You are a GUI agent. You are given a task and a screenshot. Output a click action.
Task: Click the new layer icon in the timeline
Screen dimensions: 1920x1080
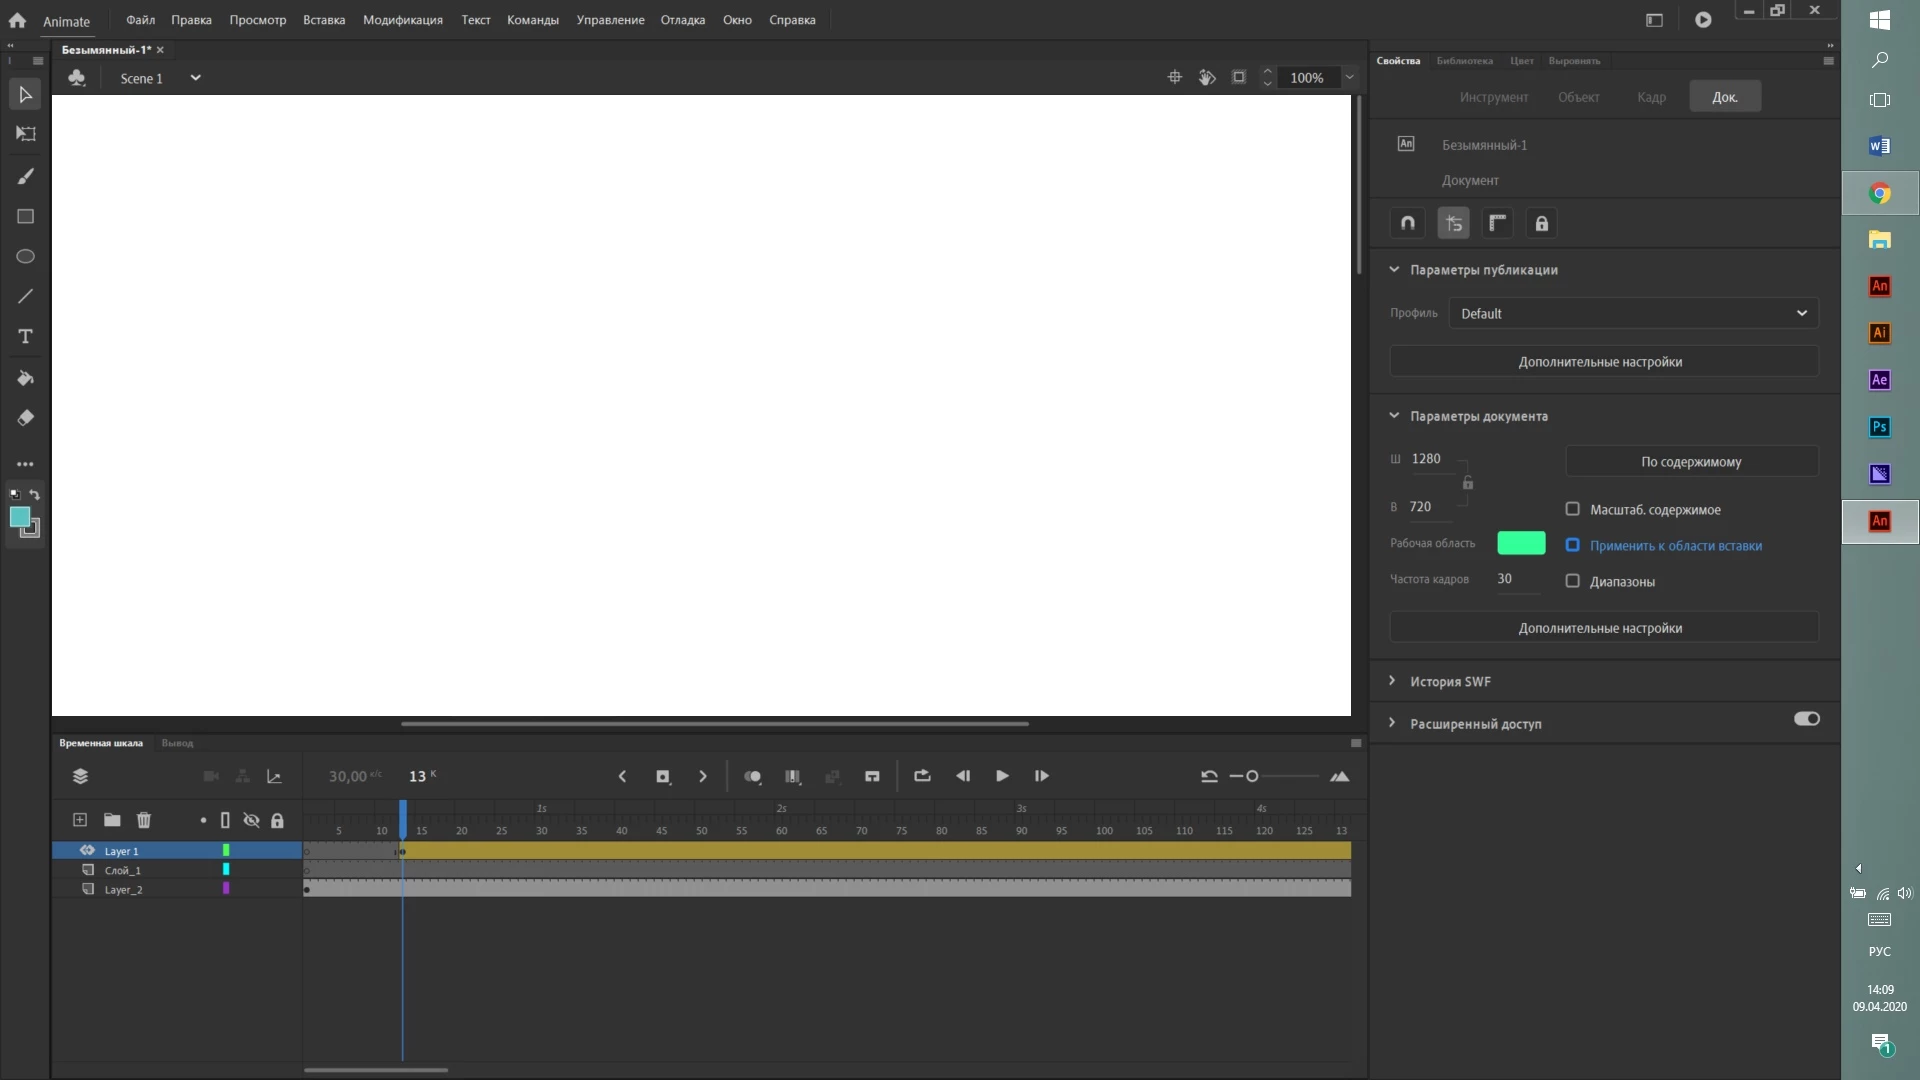80,820
